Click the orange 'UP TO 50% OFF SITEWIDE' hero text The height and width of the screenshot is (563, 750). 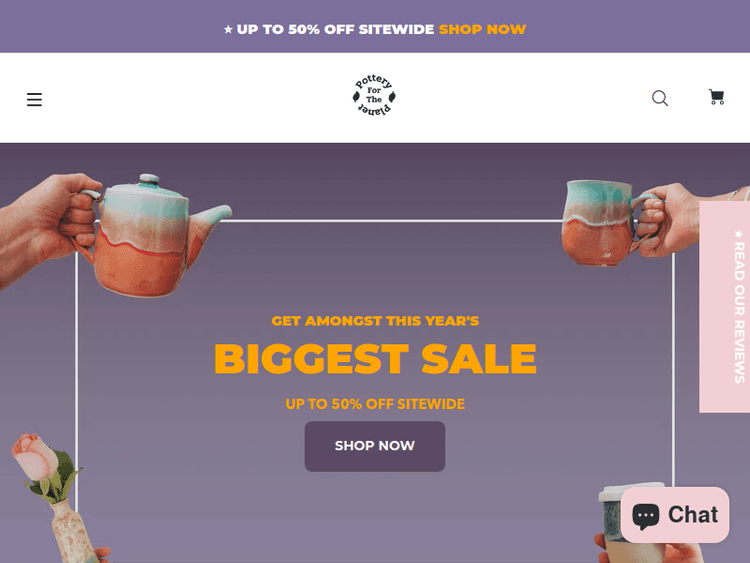pos(375,404)
